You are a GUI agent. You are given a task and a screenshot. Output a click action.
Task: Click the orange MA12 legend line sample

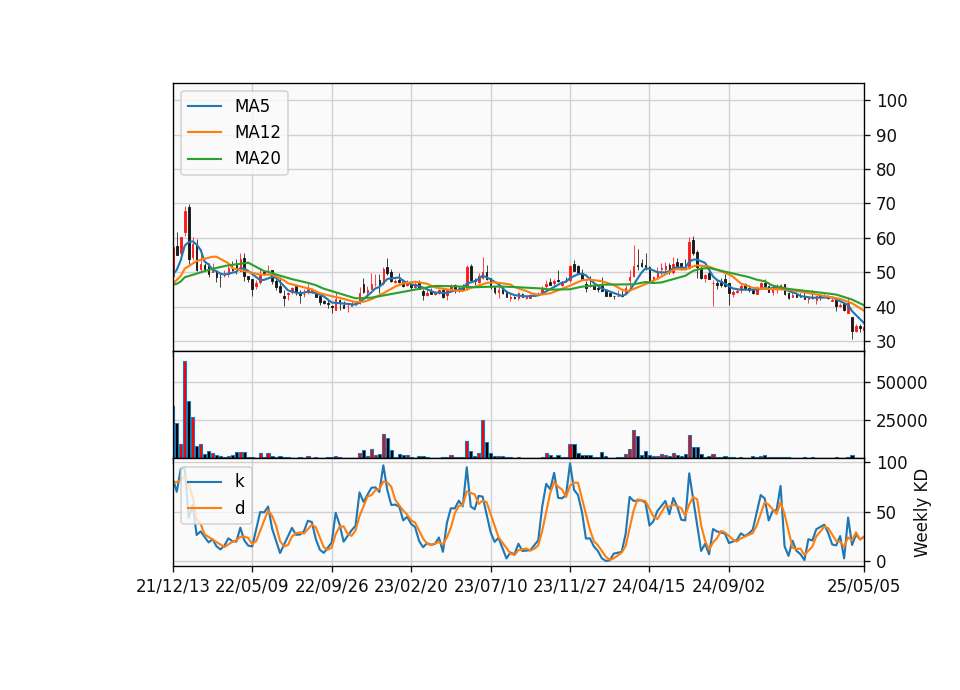(204, 132)
